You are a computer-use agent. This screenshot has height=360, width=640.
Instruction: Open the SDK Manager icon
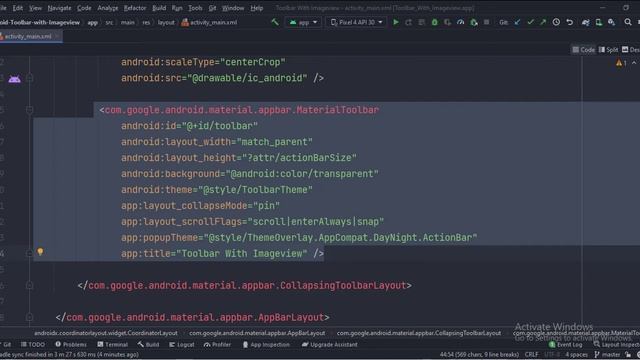(x=611, y=22)
